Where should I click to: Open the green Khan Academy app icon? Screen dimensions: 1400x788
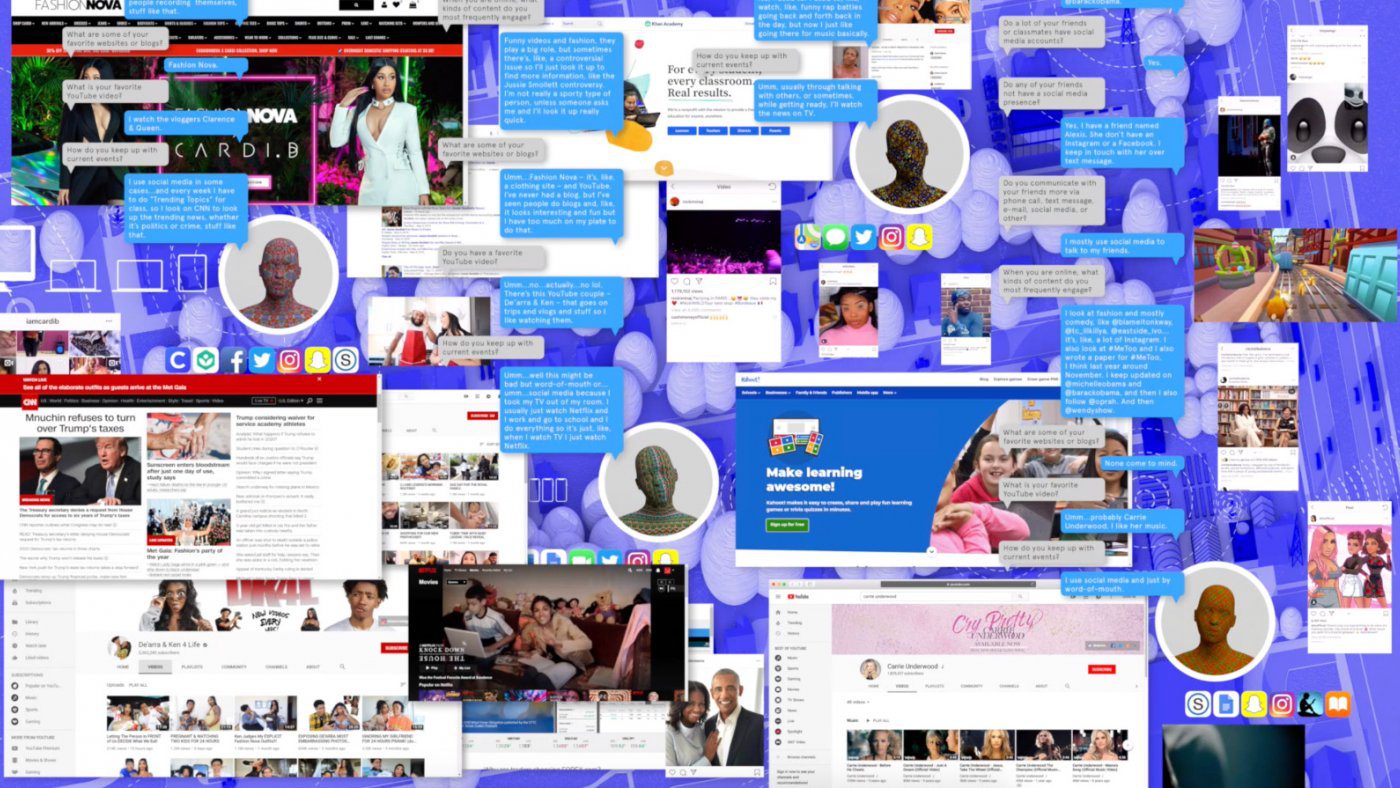click(206, 360)
